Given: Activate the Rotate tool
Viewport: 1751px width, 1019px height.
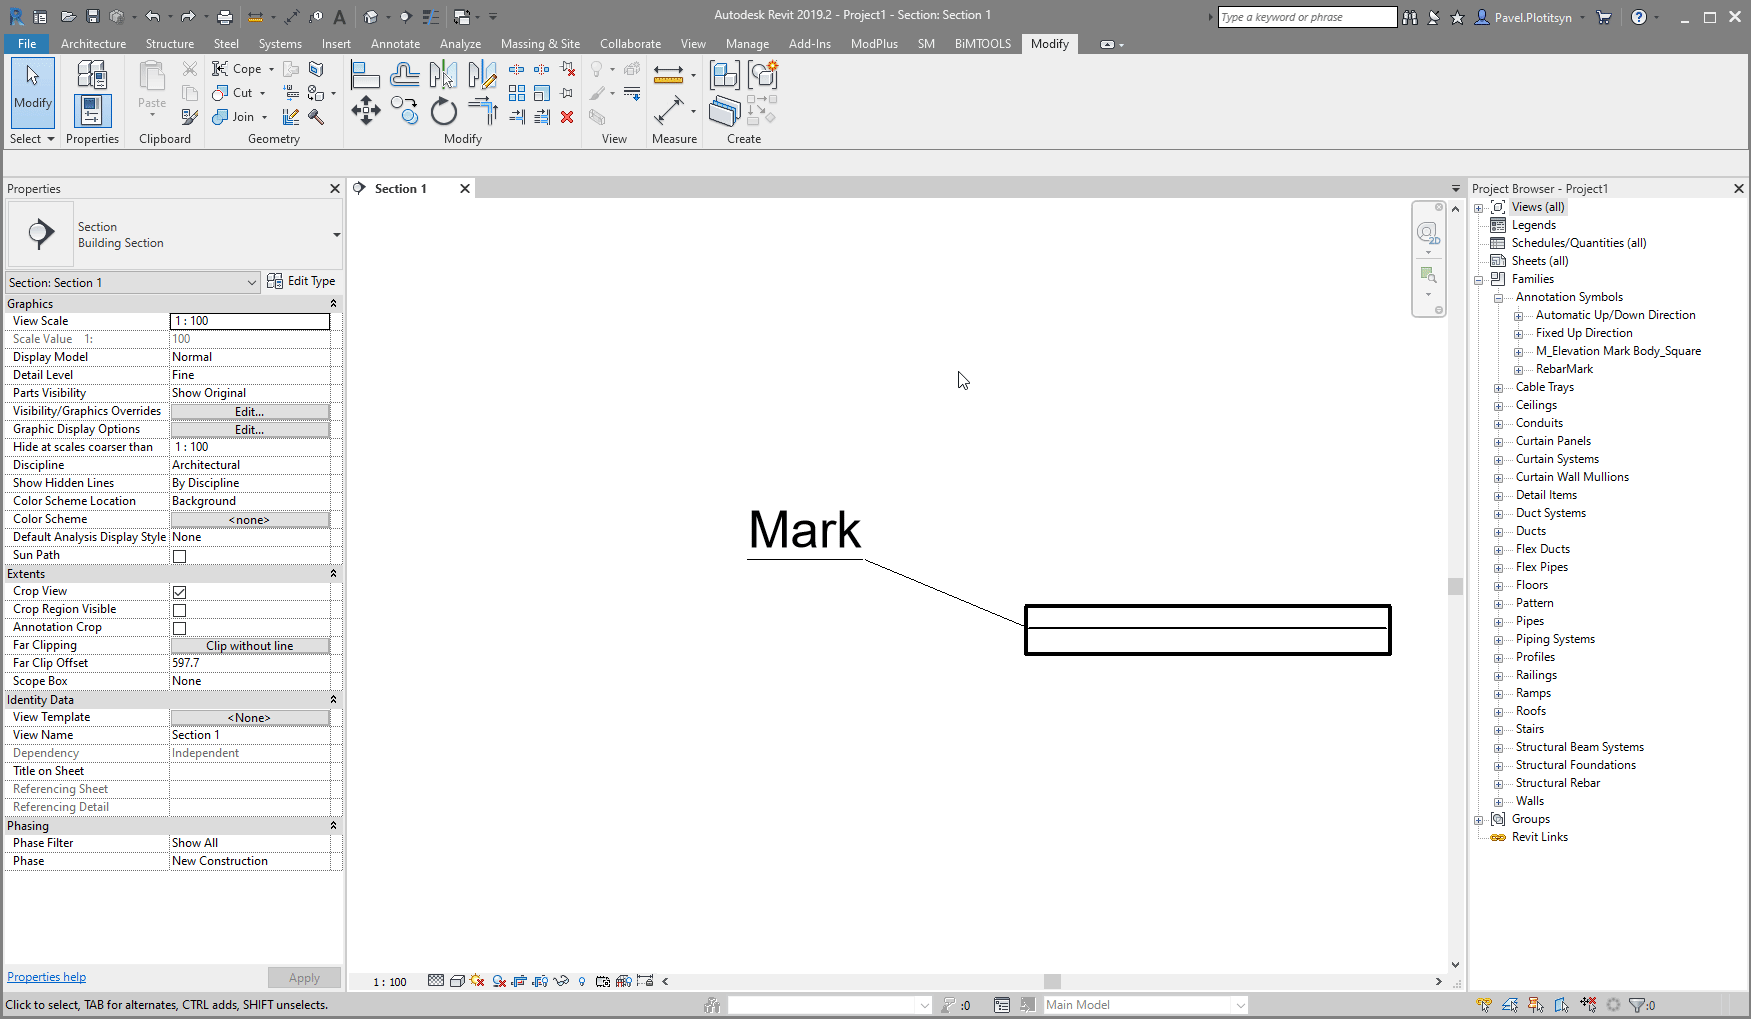Looking at the screenshot, I should (443, 112).
